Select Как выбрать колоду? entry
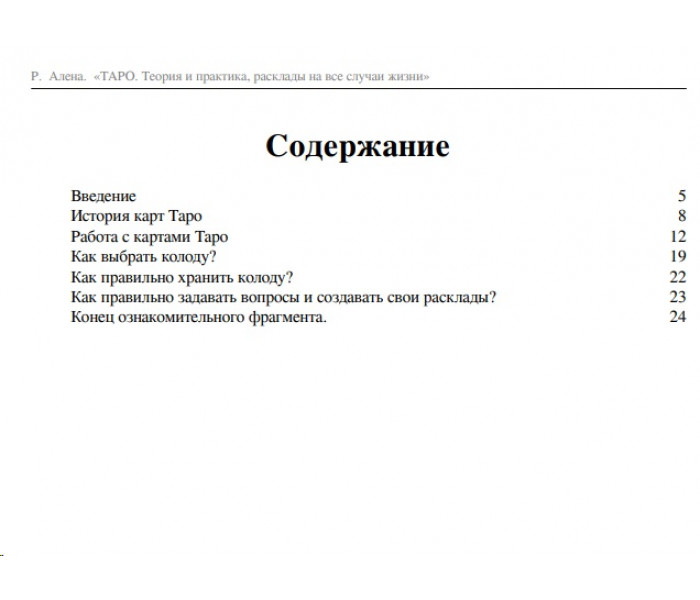Screen dimensions: 700x600 point(143,257)
